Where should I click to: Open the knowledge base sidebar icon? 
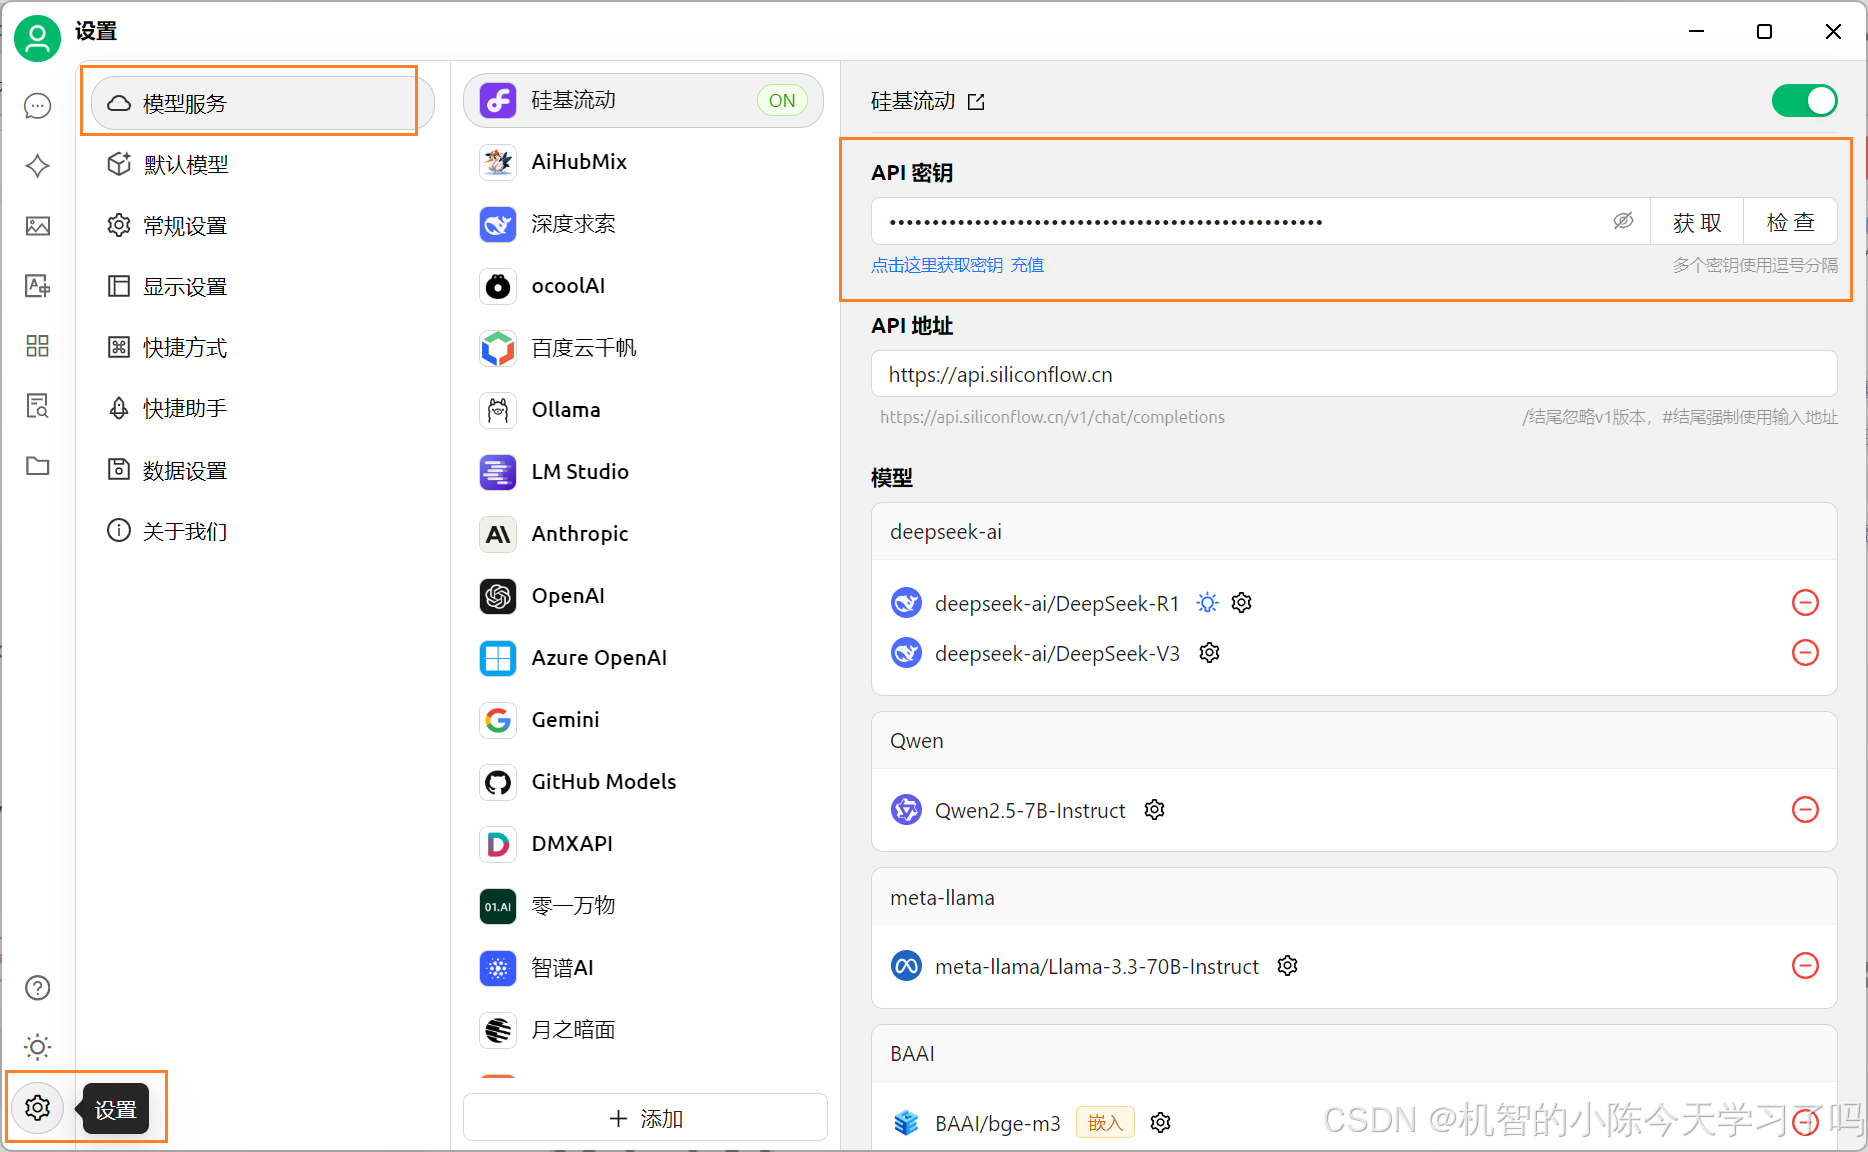pyautogui.click(x=38, y=406)
